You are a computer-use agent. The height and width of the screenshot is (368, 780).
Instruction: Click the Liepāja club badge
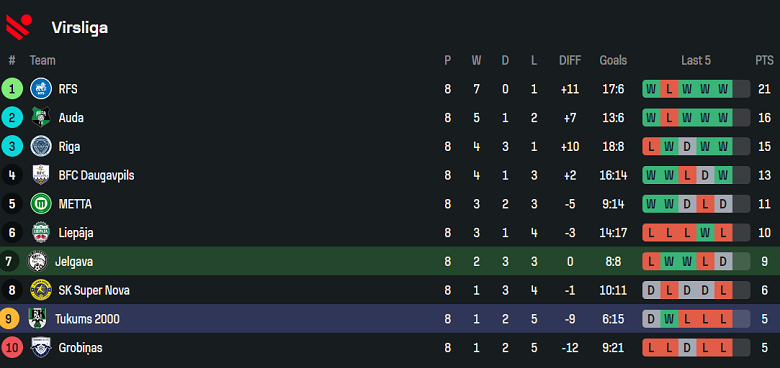[x=41, y=233]
